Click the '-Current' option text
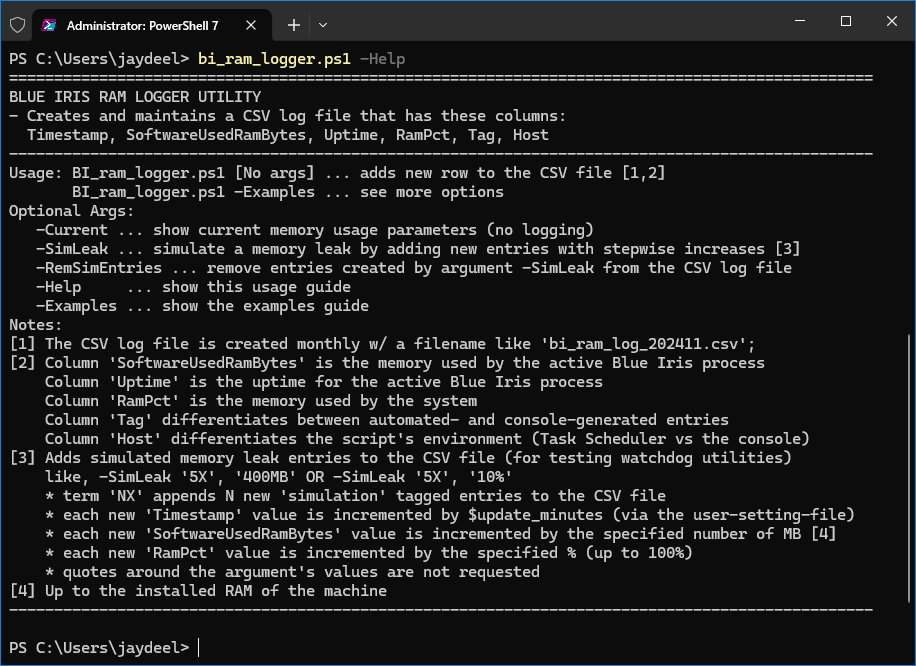The height and width of the screenshot is (666, 916). 72,230
